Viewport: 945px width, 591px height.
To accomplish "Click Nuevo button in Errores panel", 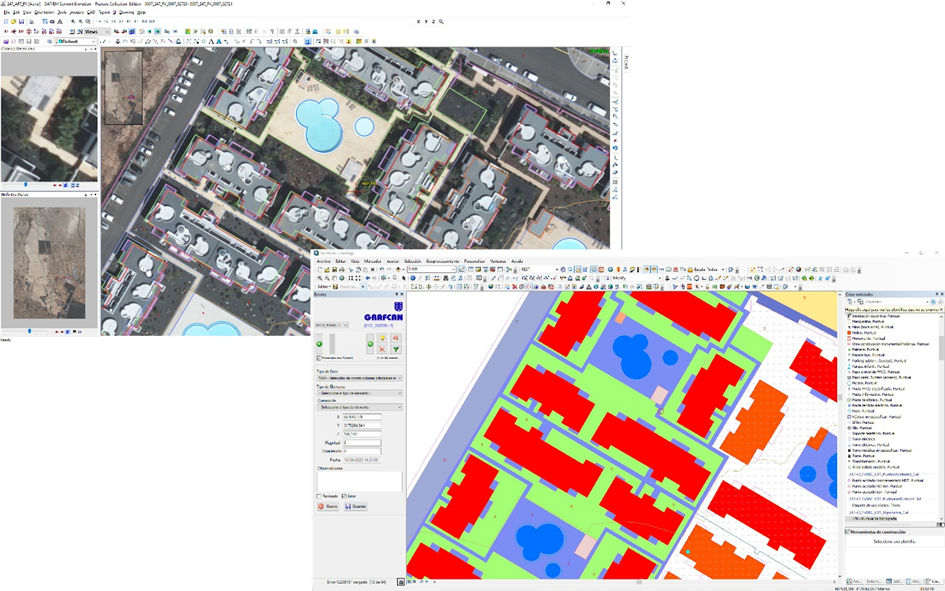I will coord(328,506).
